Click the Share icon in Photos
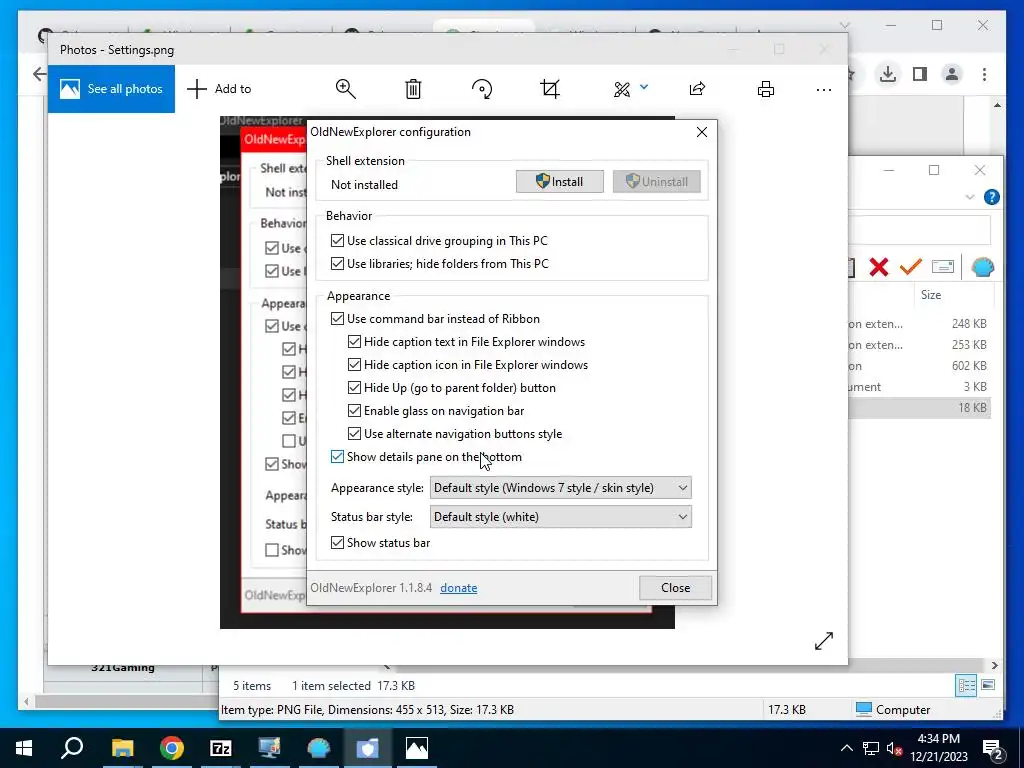1024x768 pixels. [697, 89]
